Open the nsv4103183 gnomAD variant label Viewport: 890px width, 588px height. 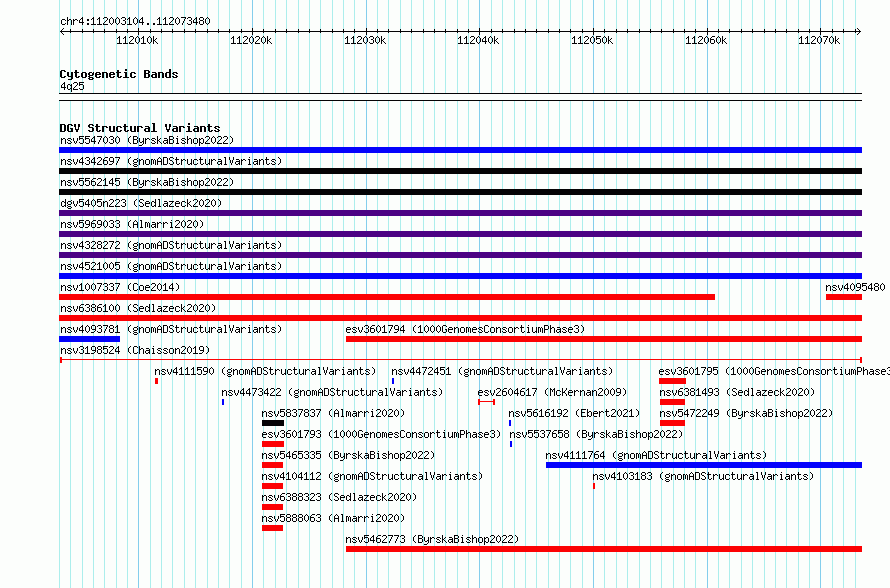(x=703, y=476)
